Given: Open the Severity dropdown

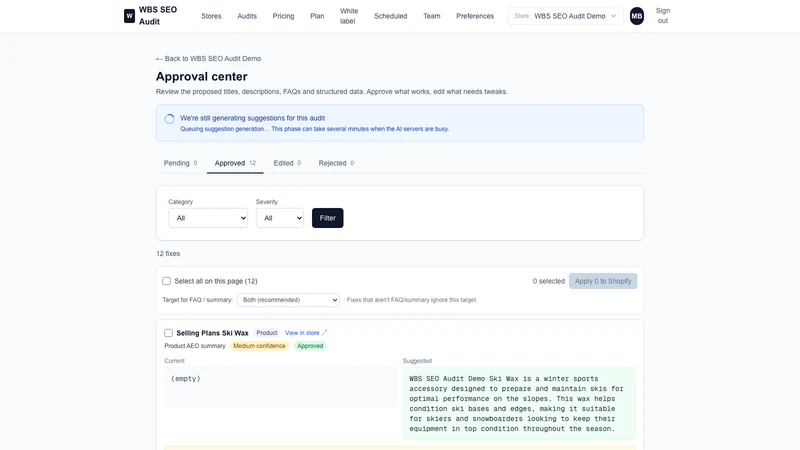Looking at the screenshot, I should coord(280,218).
